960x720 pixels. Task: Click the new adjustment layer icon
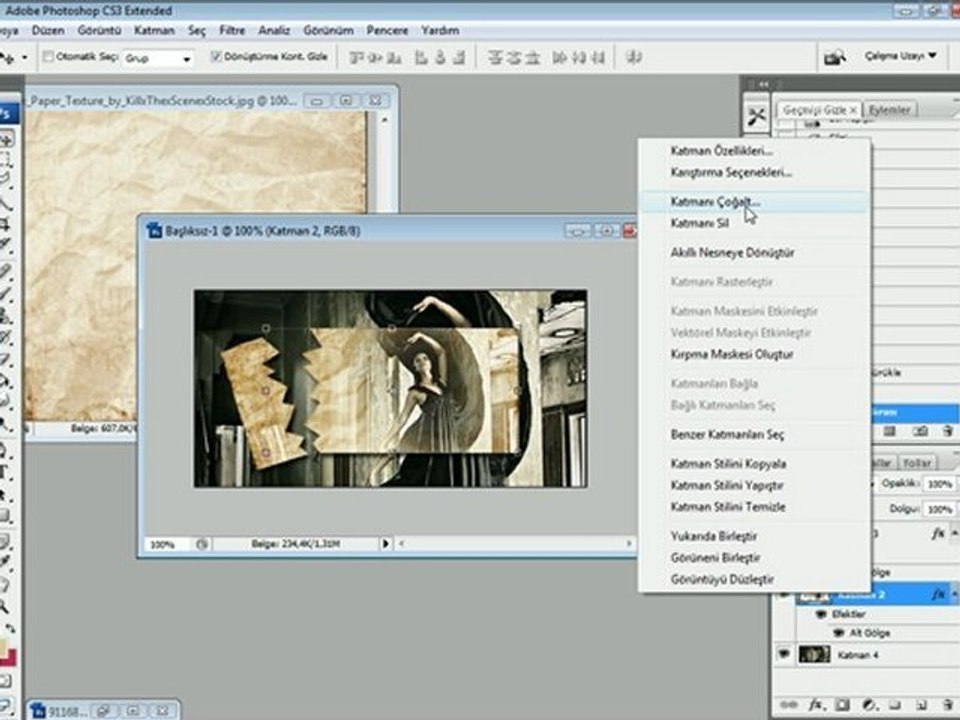869,705
